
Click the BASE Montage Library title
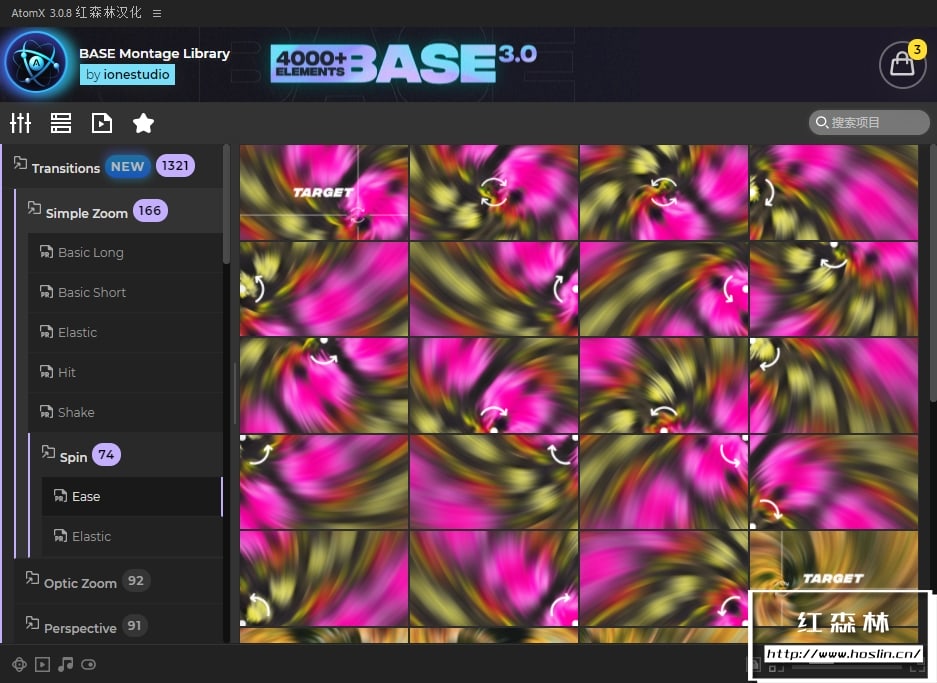[x=154, y=53]
